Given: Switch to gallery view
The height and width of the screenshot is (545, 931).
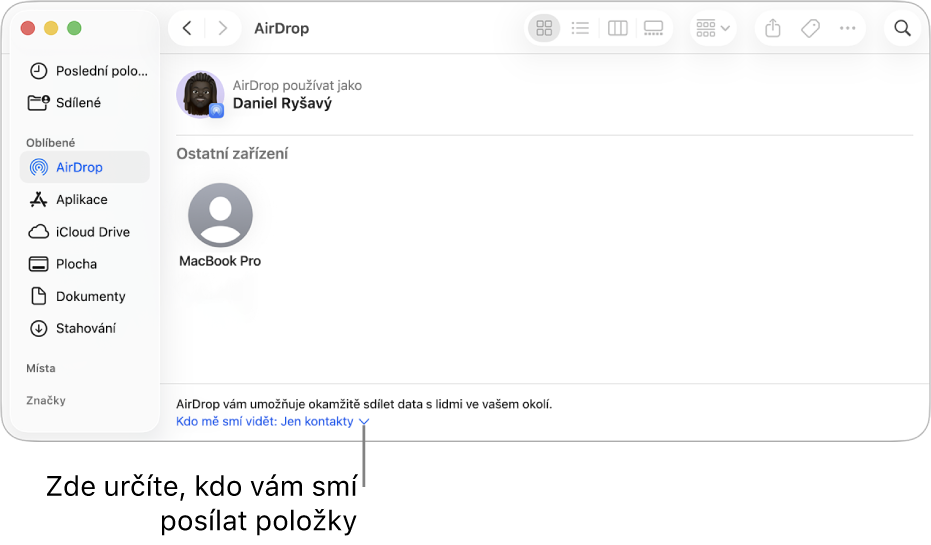Looking at the screenshot, I should pos(653,28).
